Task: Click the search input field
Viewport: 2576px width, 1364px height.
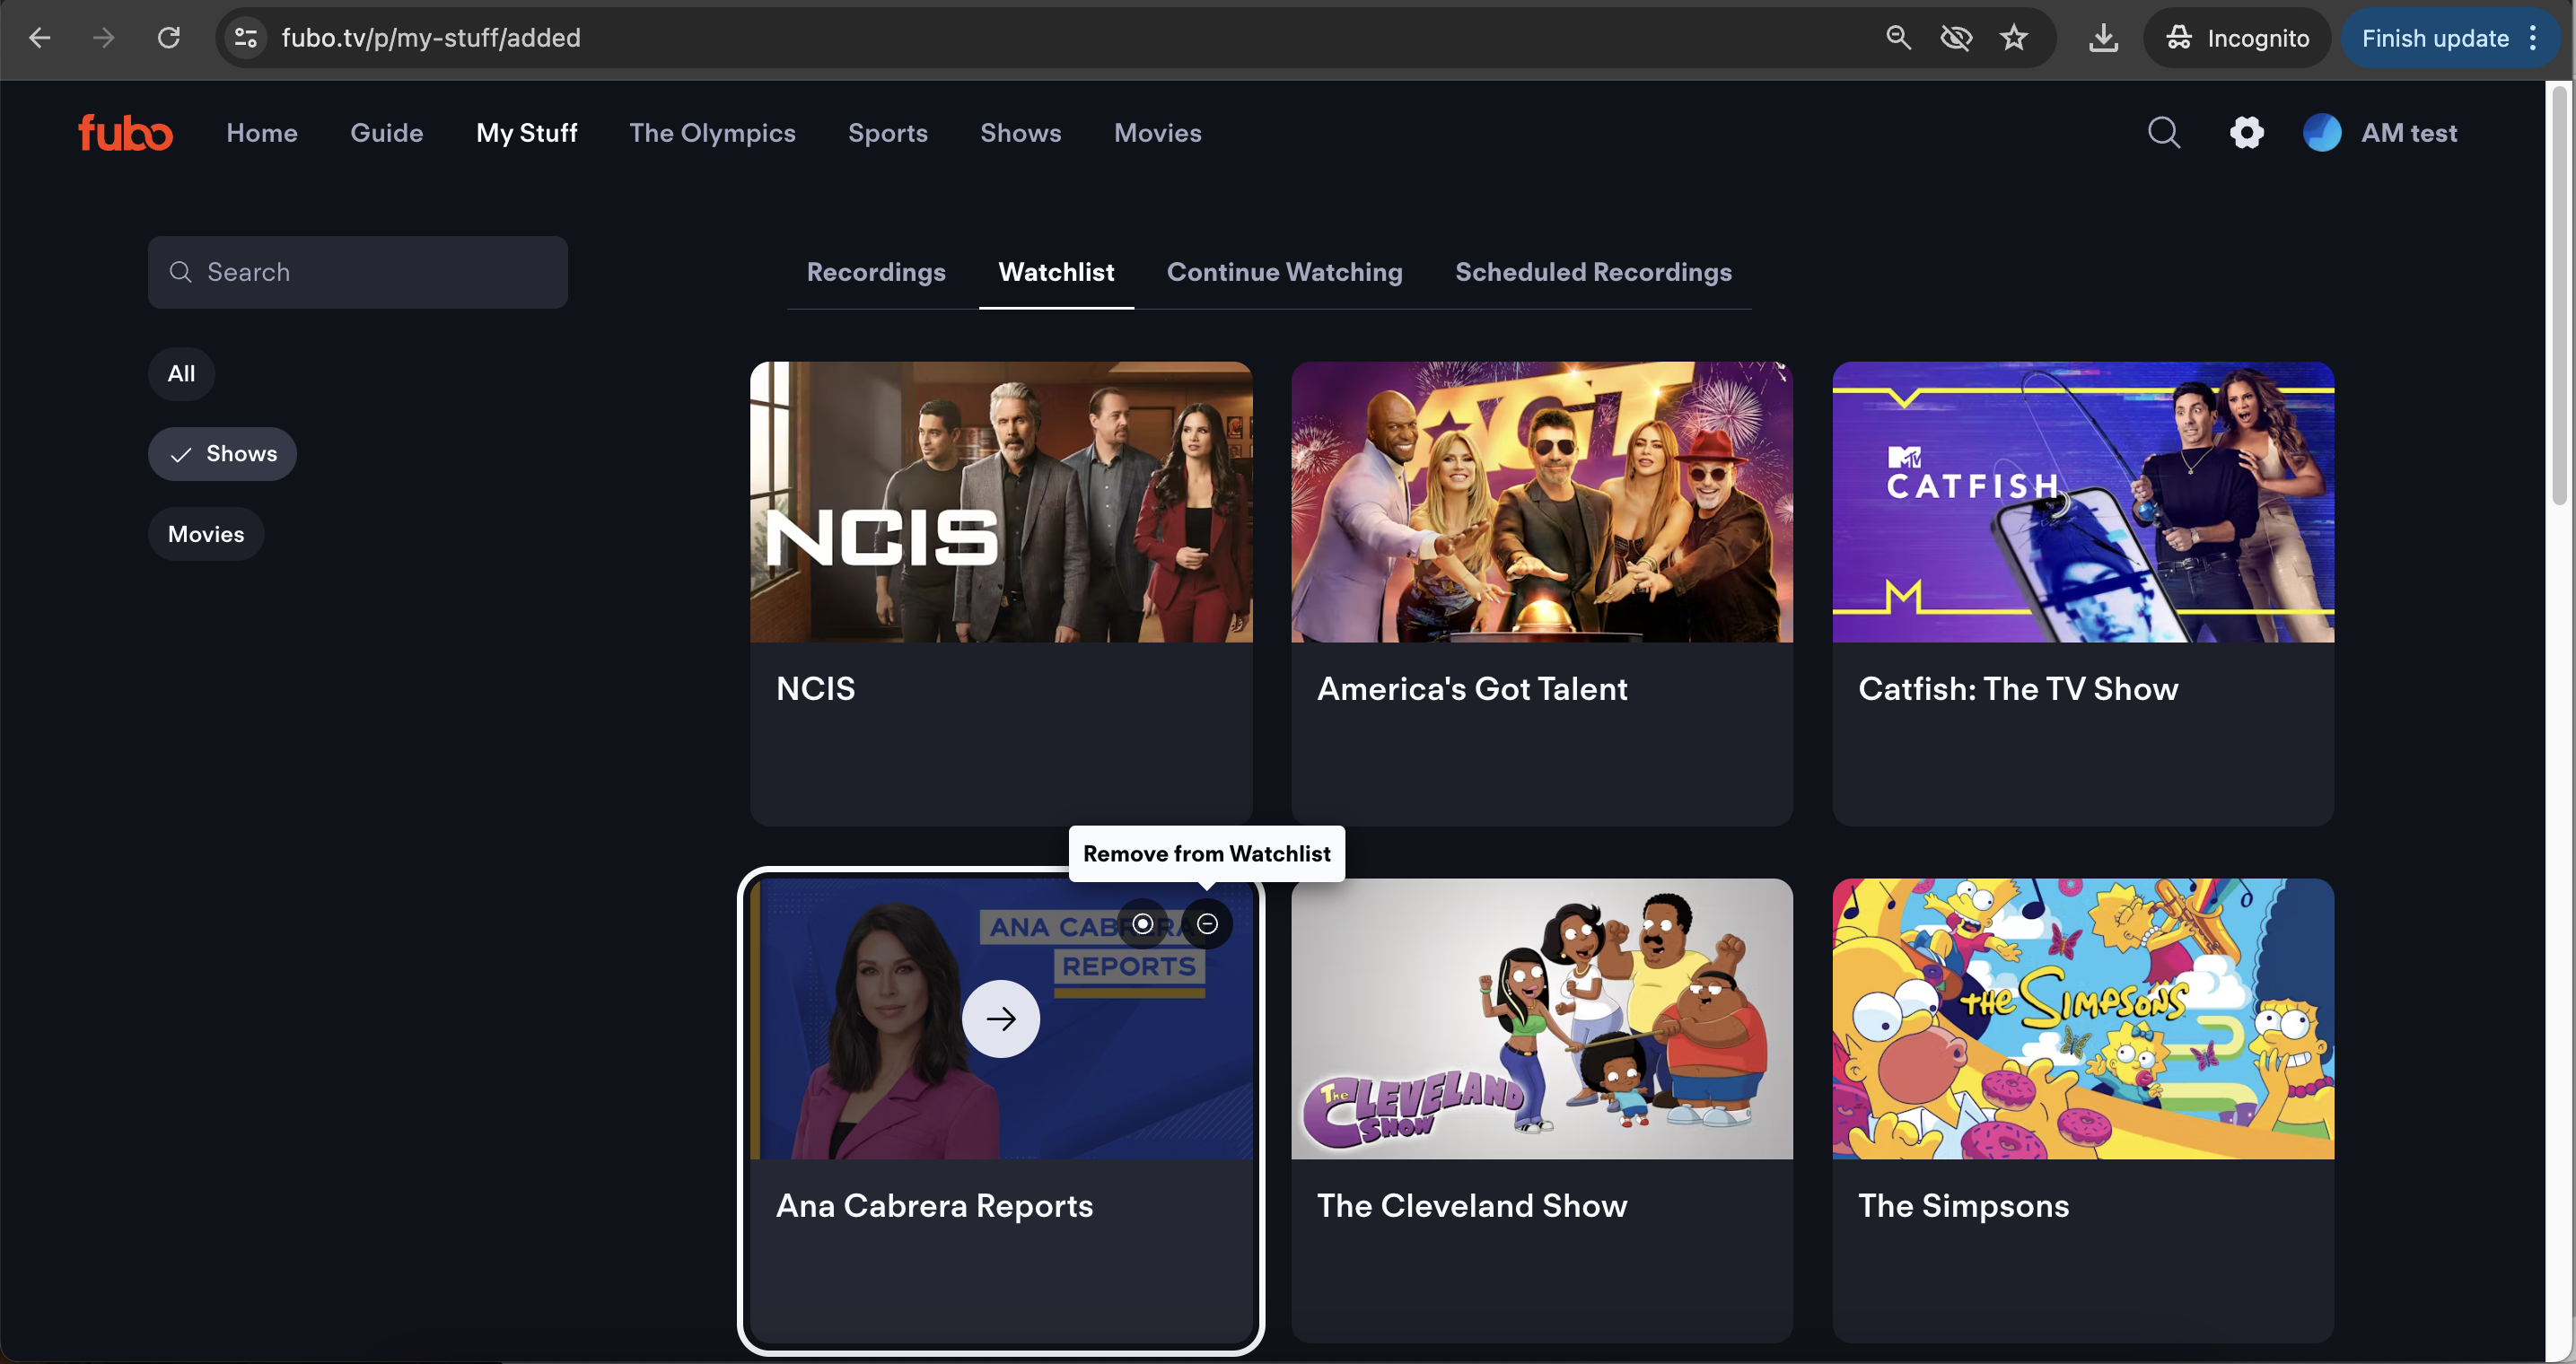Action: (358, 273)
